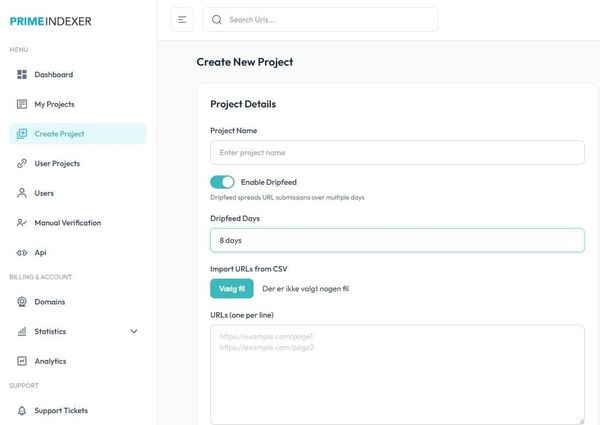Go to Domains section

pos(78,302)
